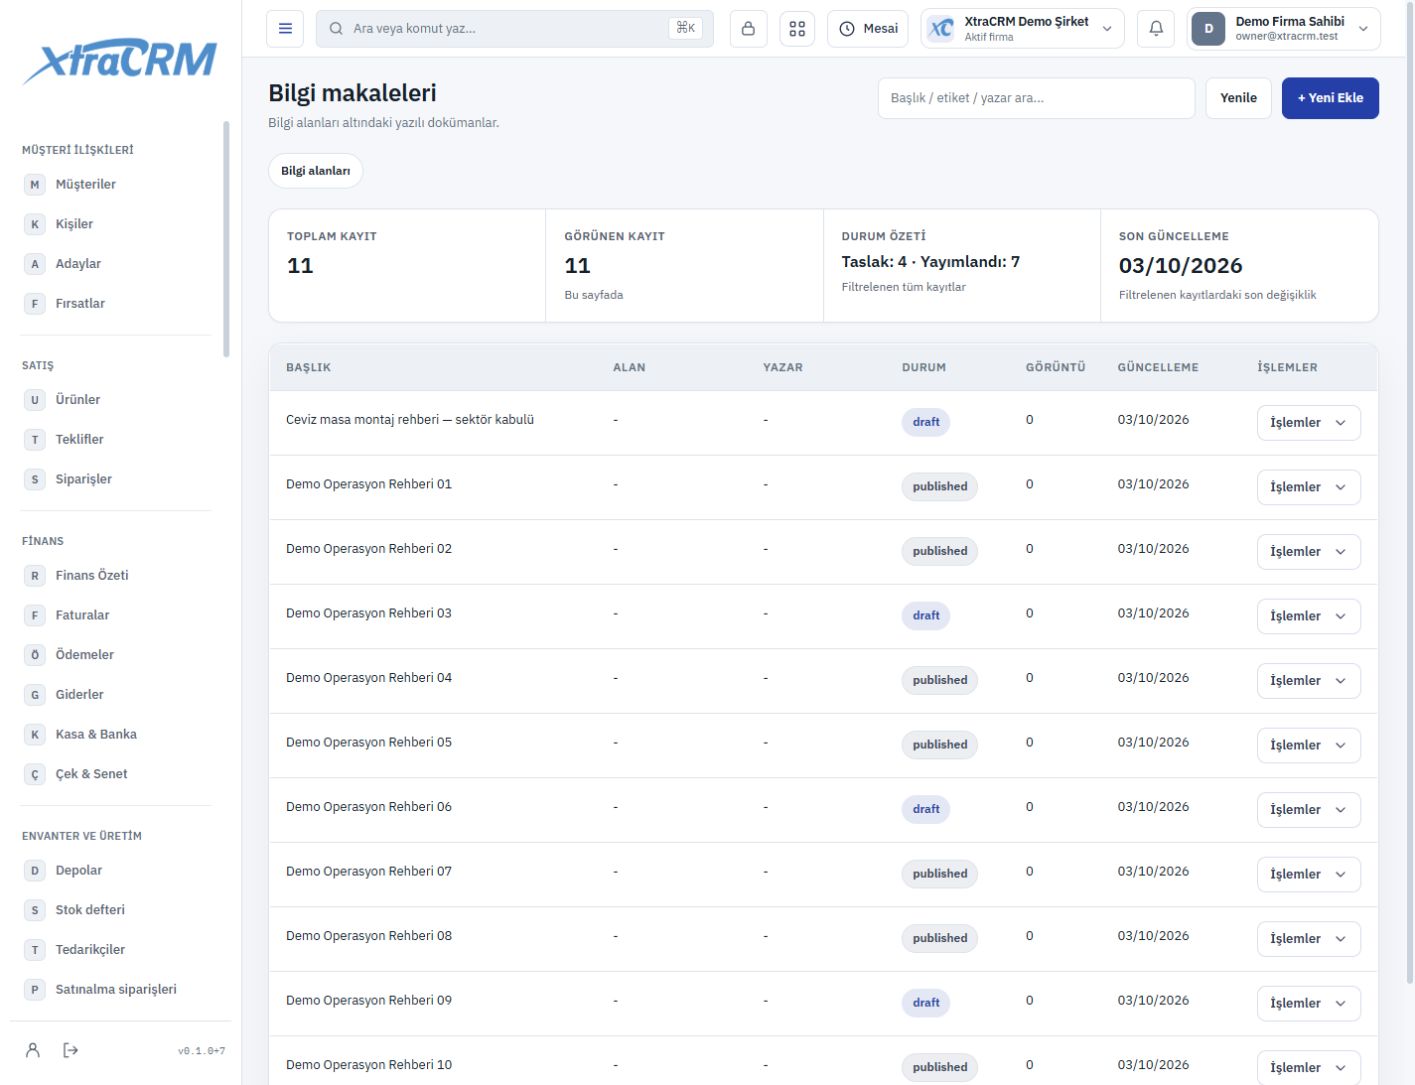Viewport: 1415px width, 1085px height.
Task: Open Kasa & Banka
Action: click(x=117, y=734)
